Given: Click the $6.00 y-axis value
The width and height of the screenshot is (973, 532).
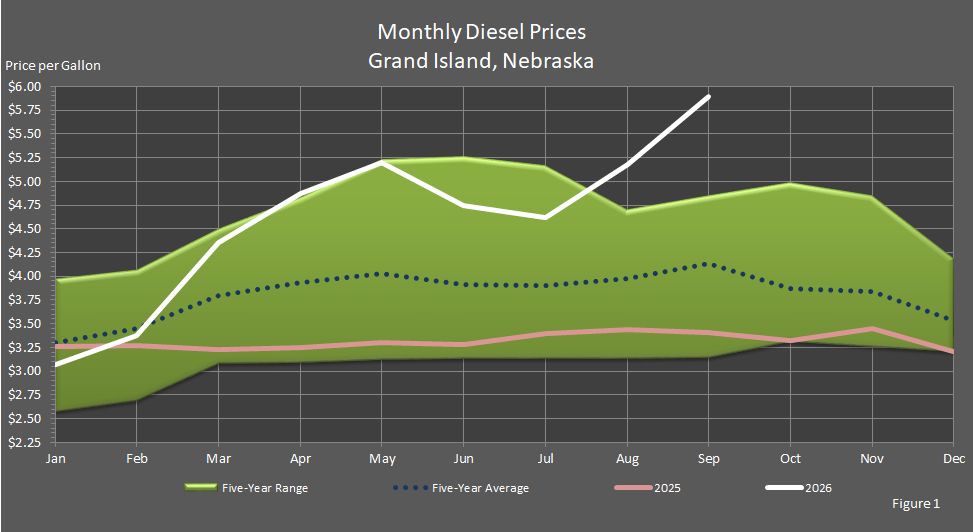Looking at the screenshot, I should (24, 86).
